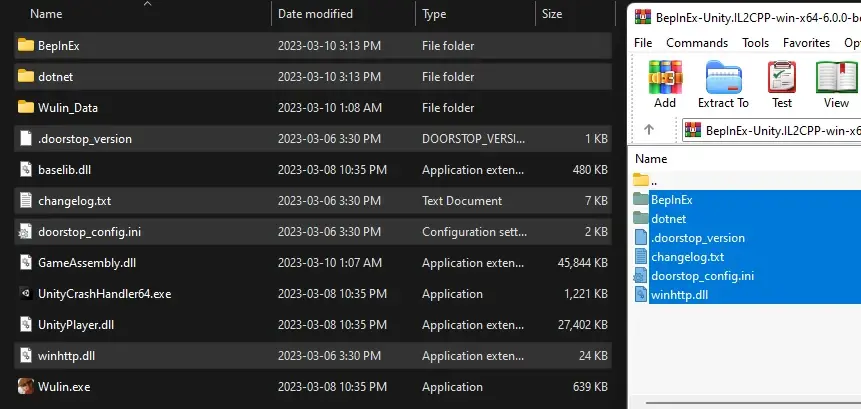Click the View toolbar icon in WinRAR
The width and height of the screenshot is (861, 409).
[835, 79]
